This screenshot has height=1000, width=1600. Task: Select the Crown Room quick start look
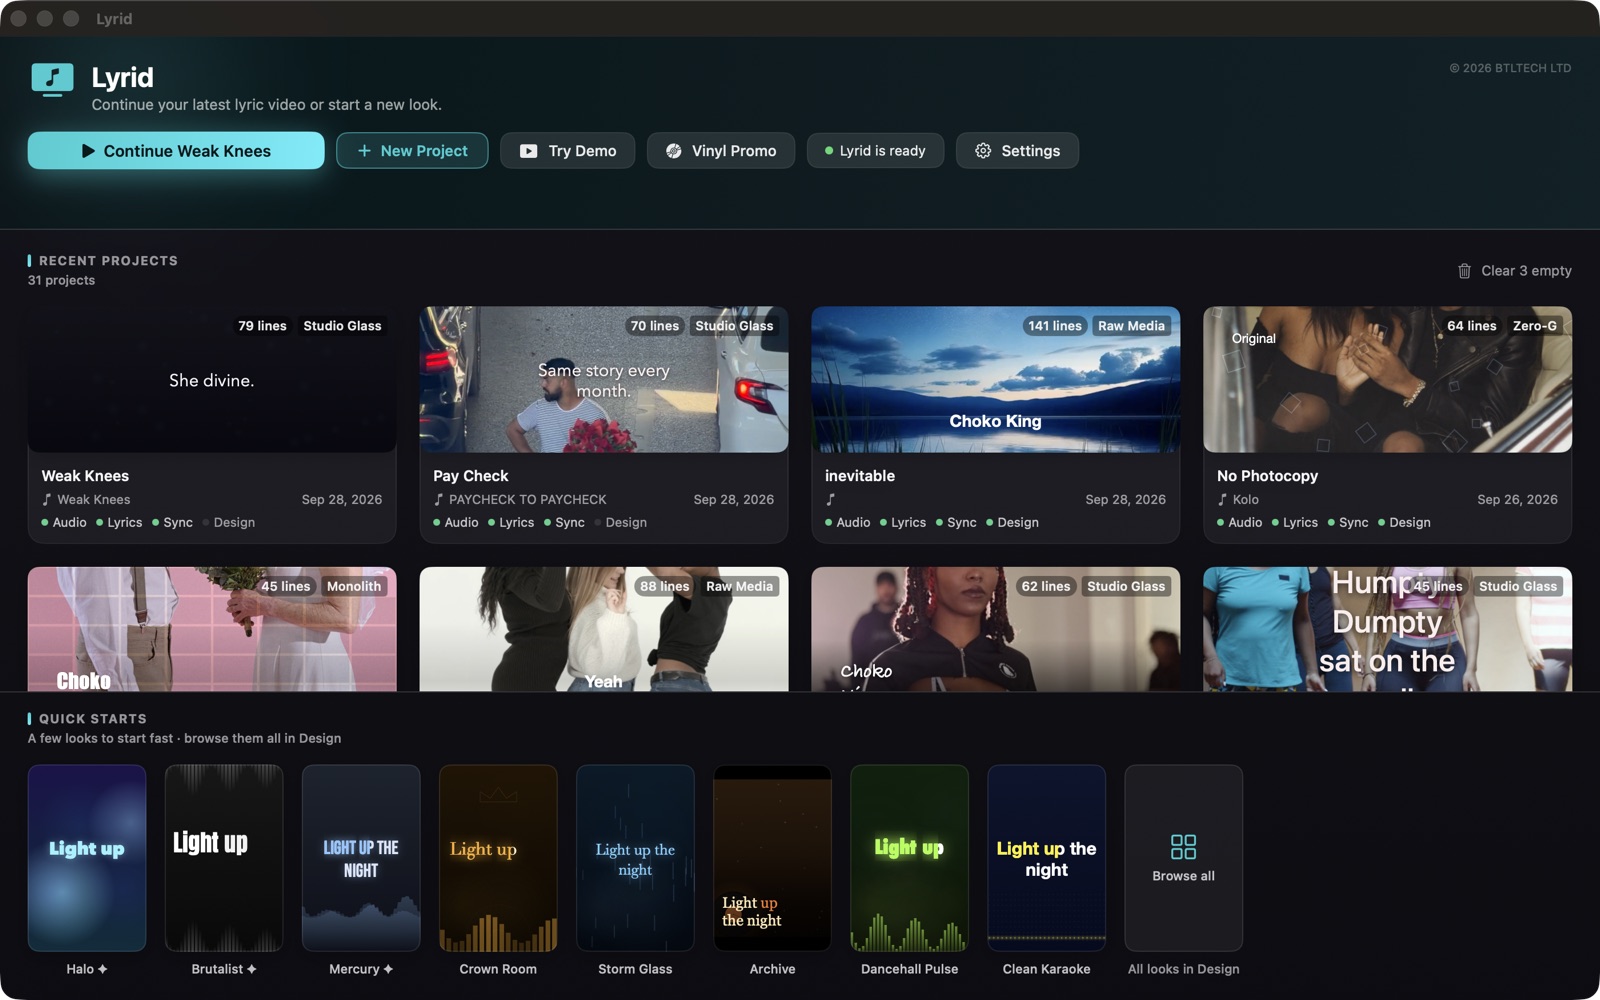[x=498, y=858]
